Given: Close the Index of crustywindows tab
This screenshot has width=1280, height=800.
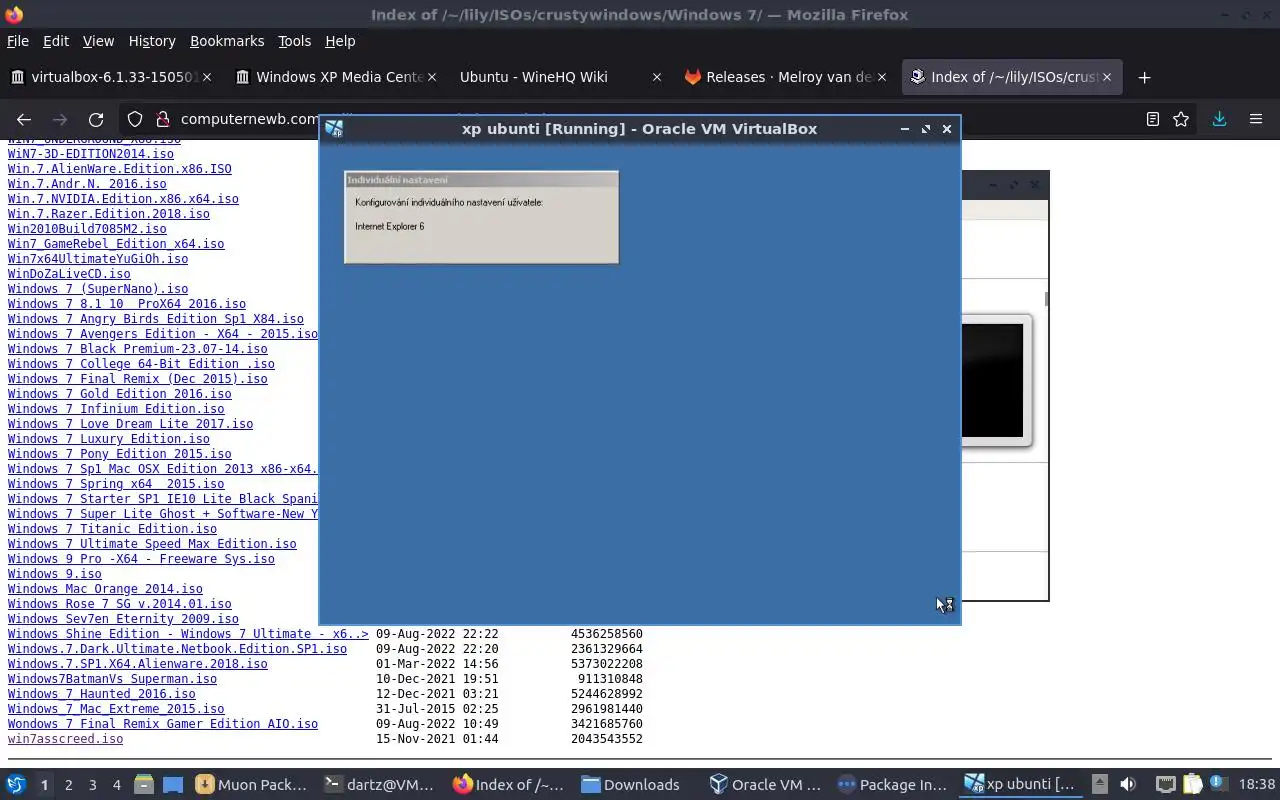Looking at the screenshot, I should tap(1106, 77).
